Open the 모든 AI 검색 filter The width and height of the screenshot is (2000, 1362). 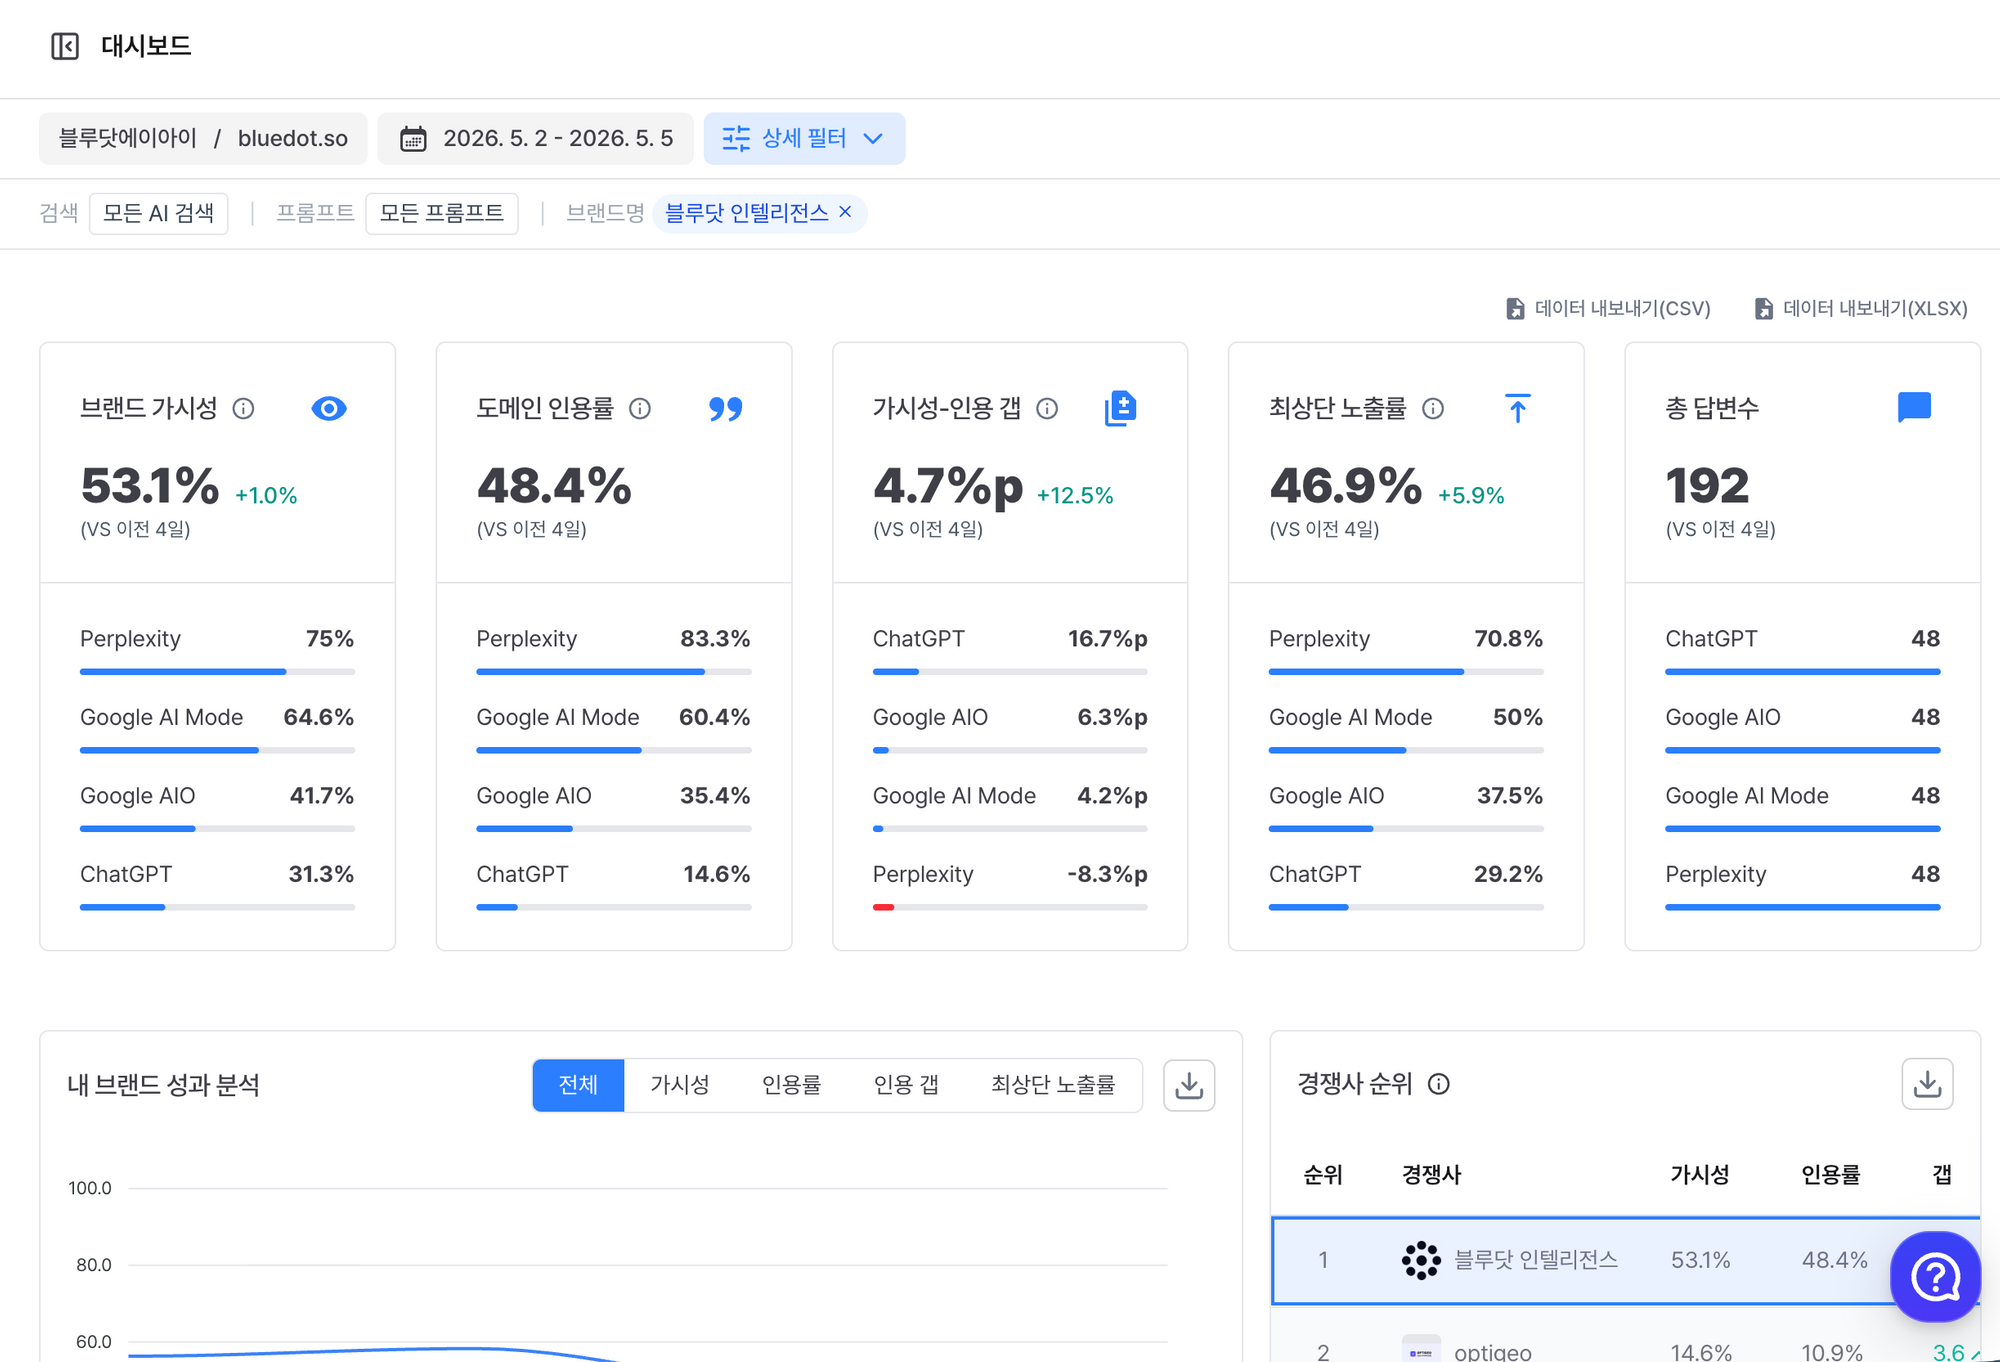click(158, 213)
